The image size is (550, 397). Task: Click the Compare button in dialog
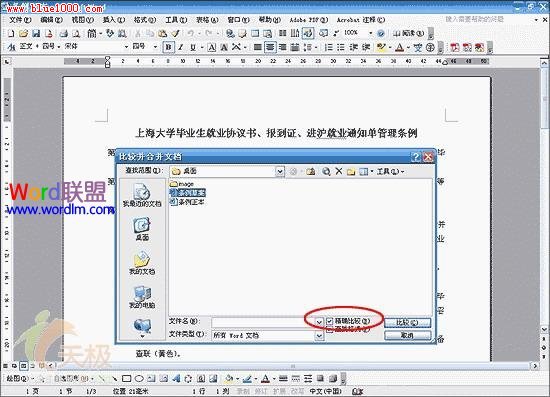click(408, 322)
